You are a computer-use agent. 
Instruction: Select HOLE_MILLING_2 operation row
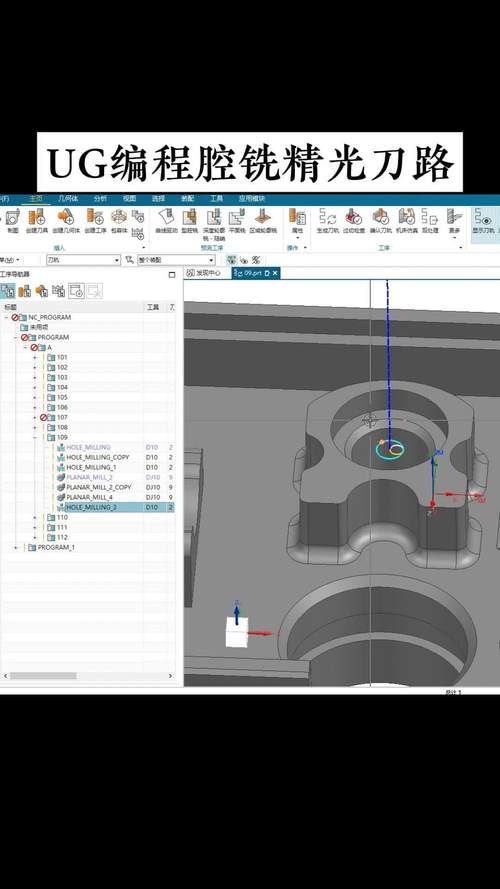click(87, 507)
